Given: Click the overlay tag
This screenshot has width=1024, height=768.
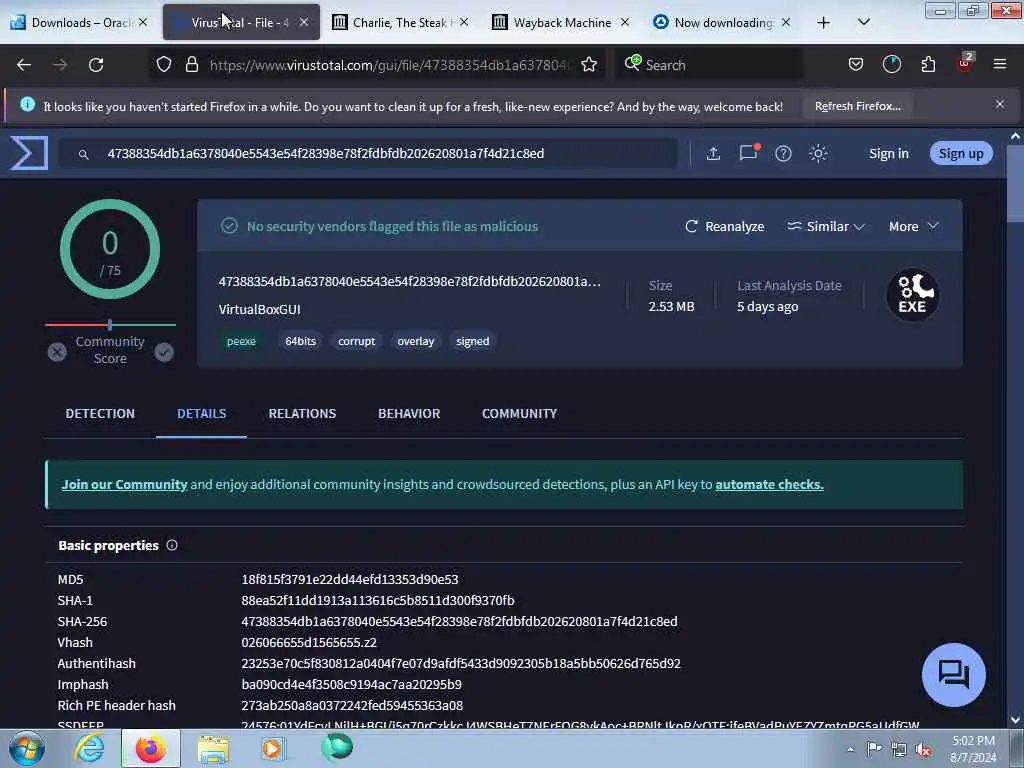Looking at the screenshot, I should click(x=415, y=341).
